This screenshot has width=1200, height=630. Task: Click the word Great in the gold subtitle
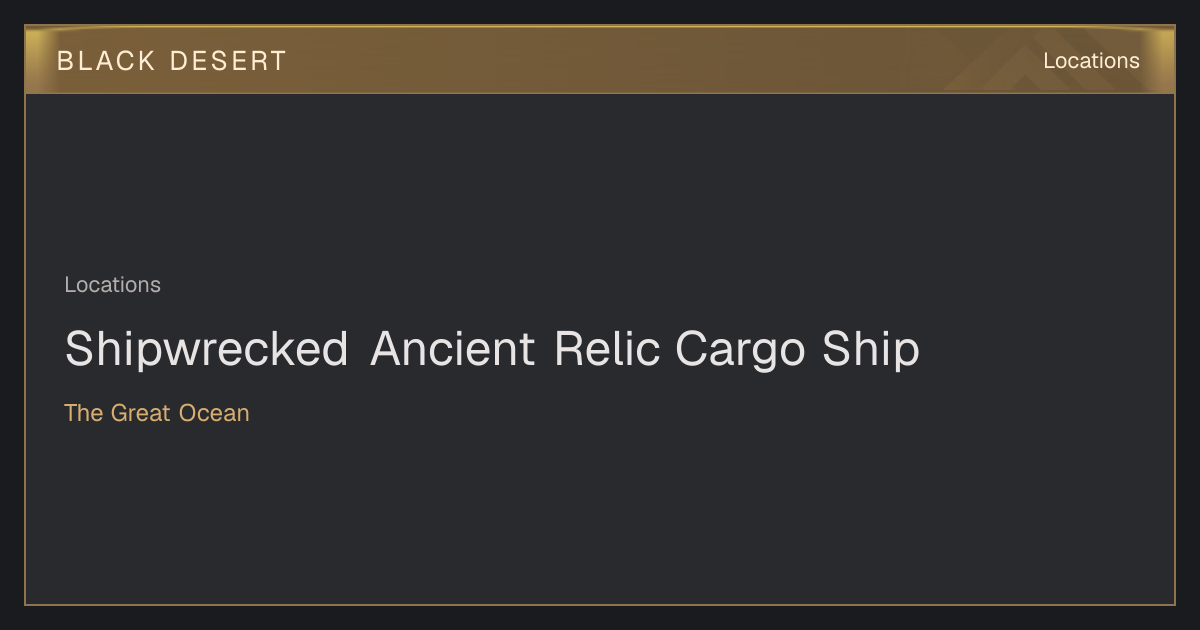click(141, 413)
